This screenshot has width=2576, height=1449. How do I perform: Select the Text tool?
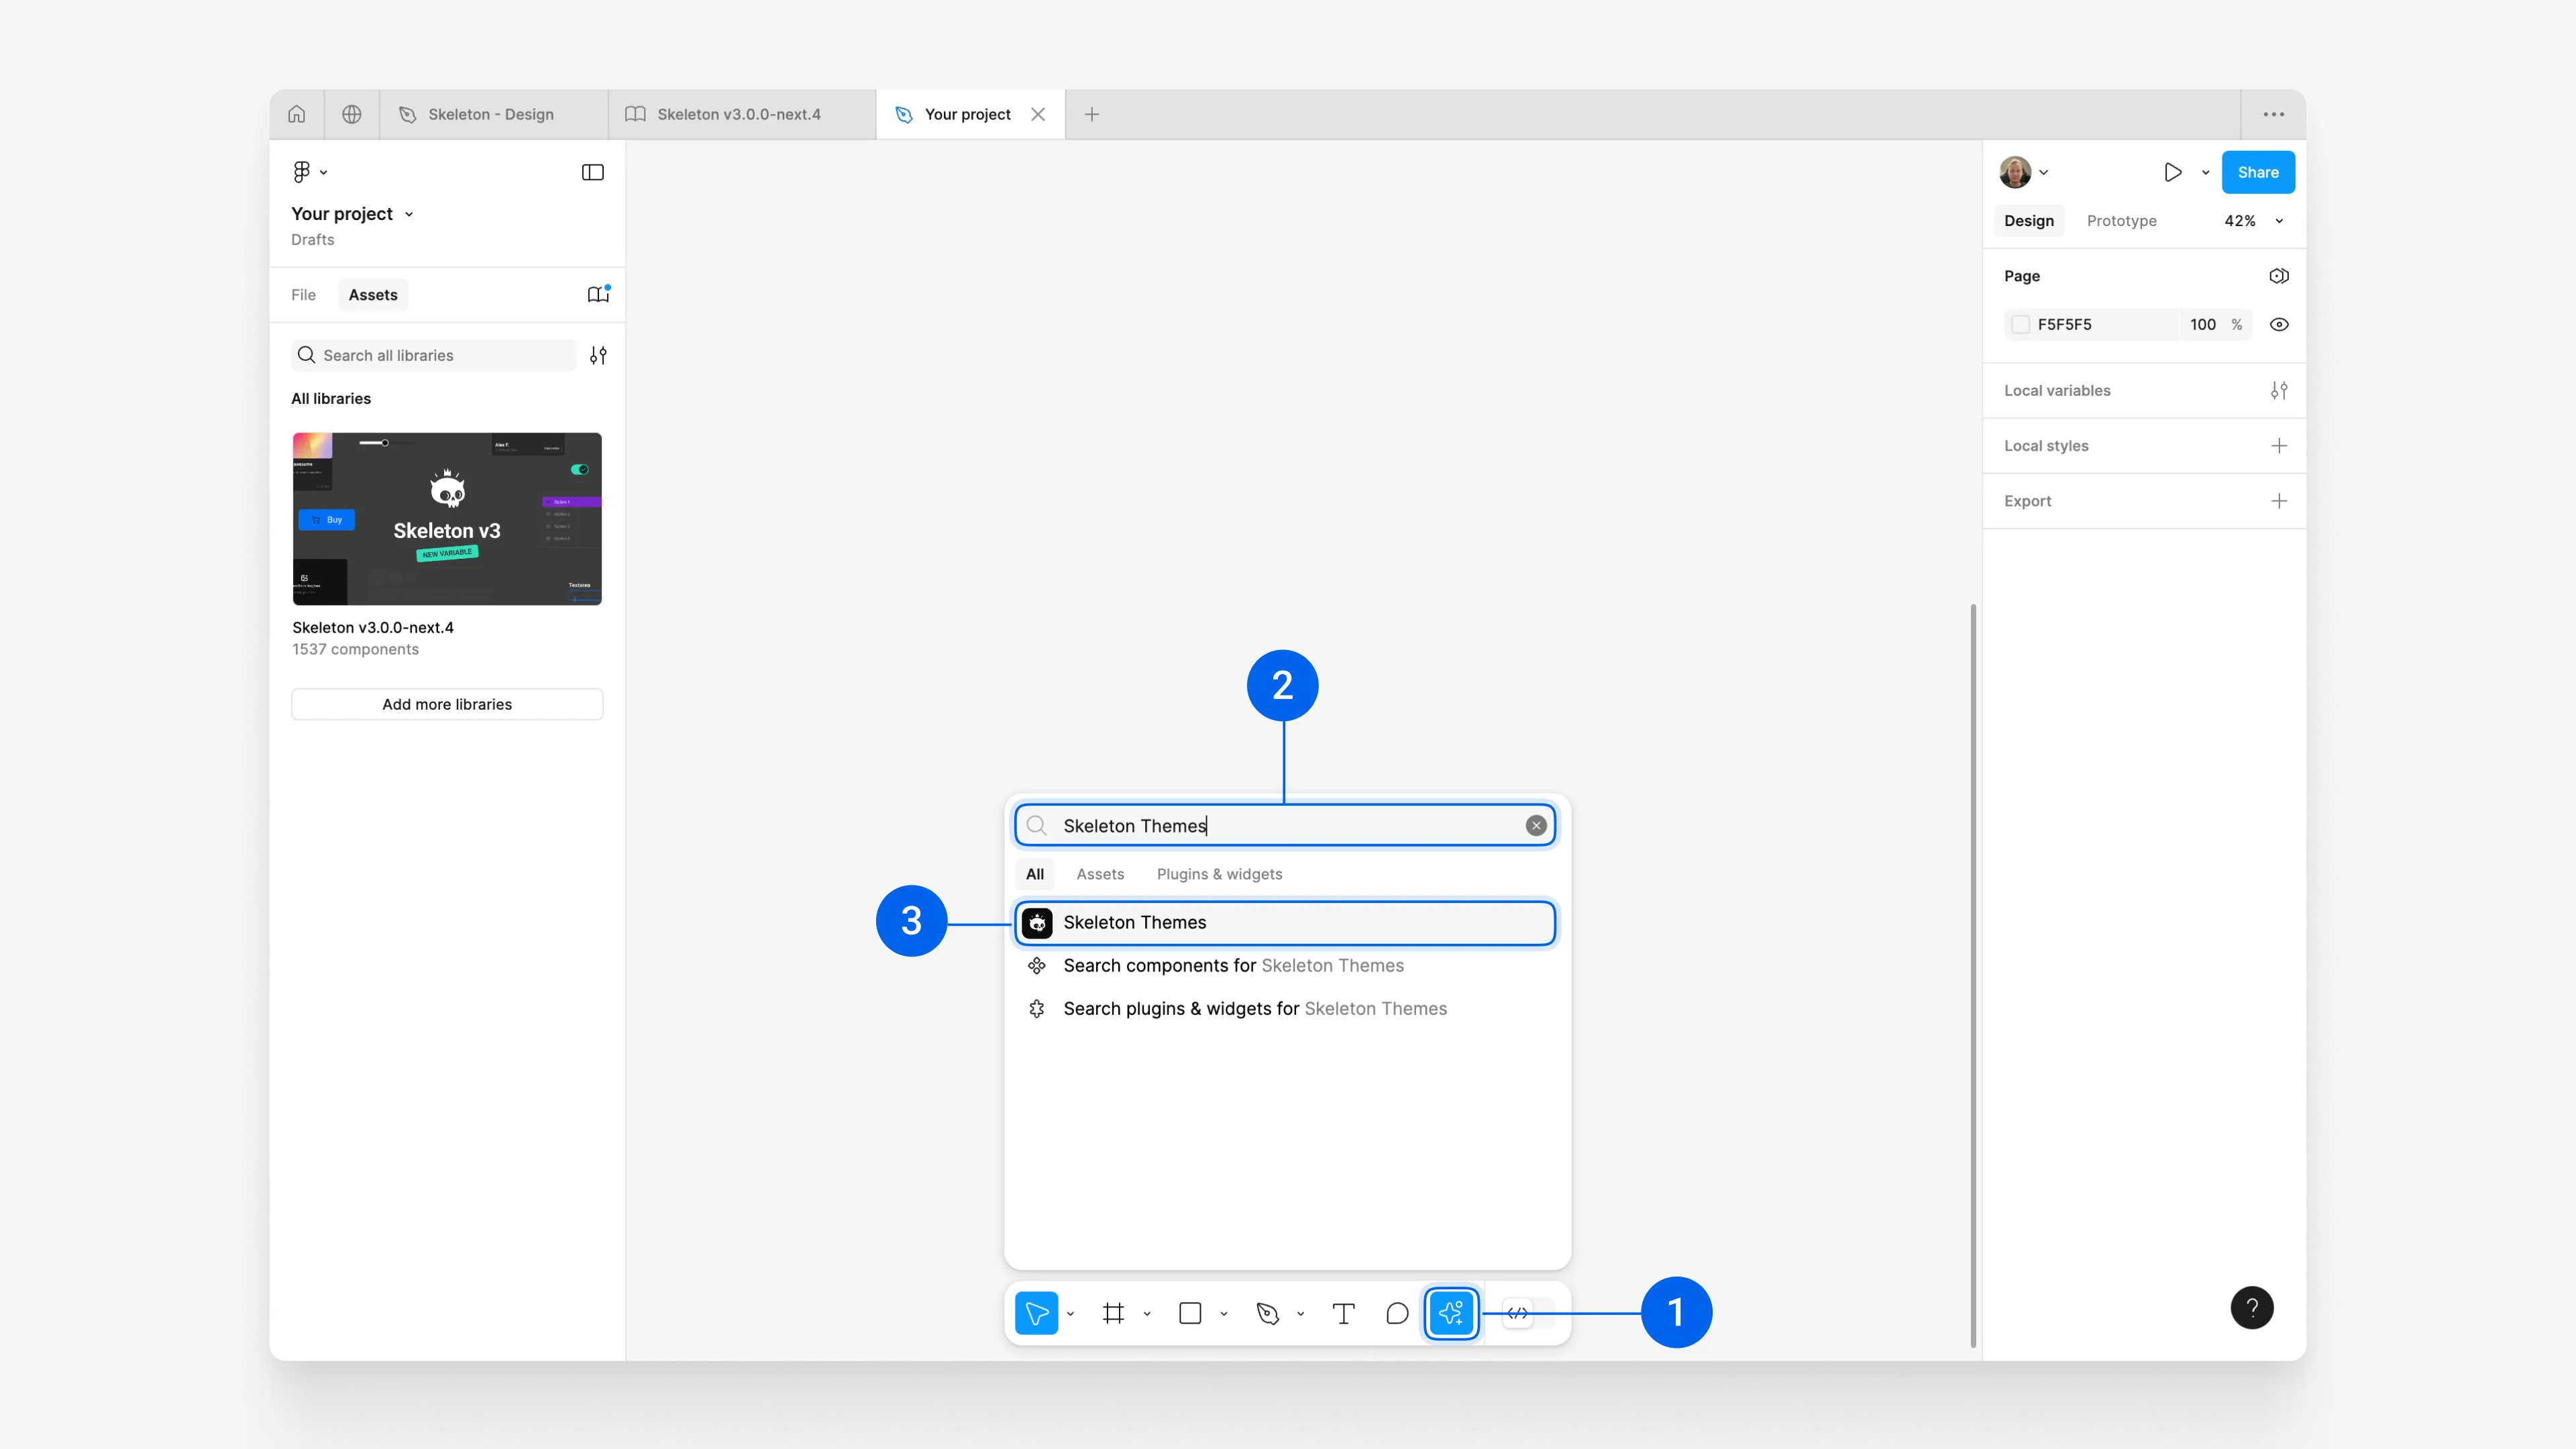(x=1344, y=1313)
